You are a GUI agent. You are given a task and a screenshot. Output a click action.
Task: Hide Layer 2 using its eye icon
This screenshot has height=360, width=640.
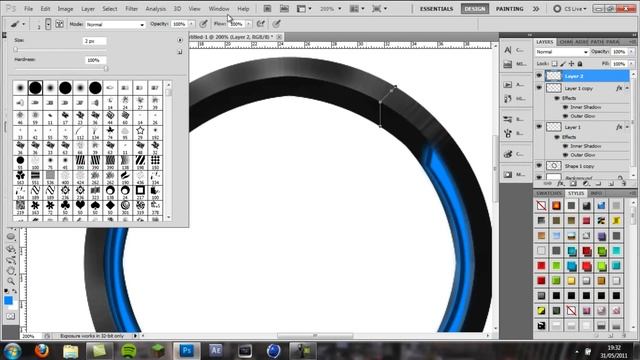tap(539, 76)
